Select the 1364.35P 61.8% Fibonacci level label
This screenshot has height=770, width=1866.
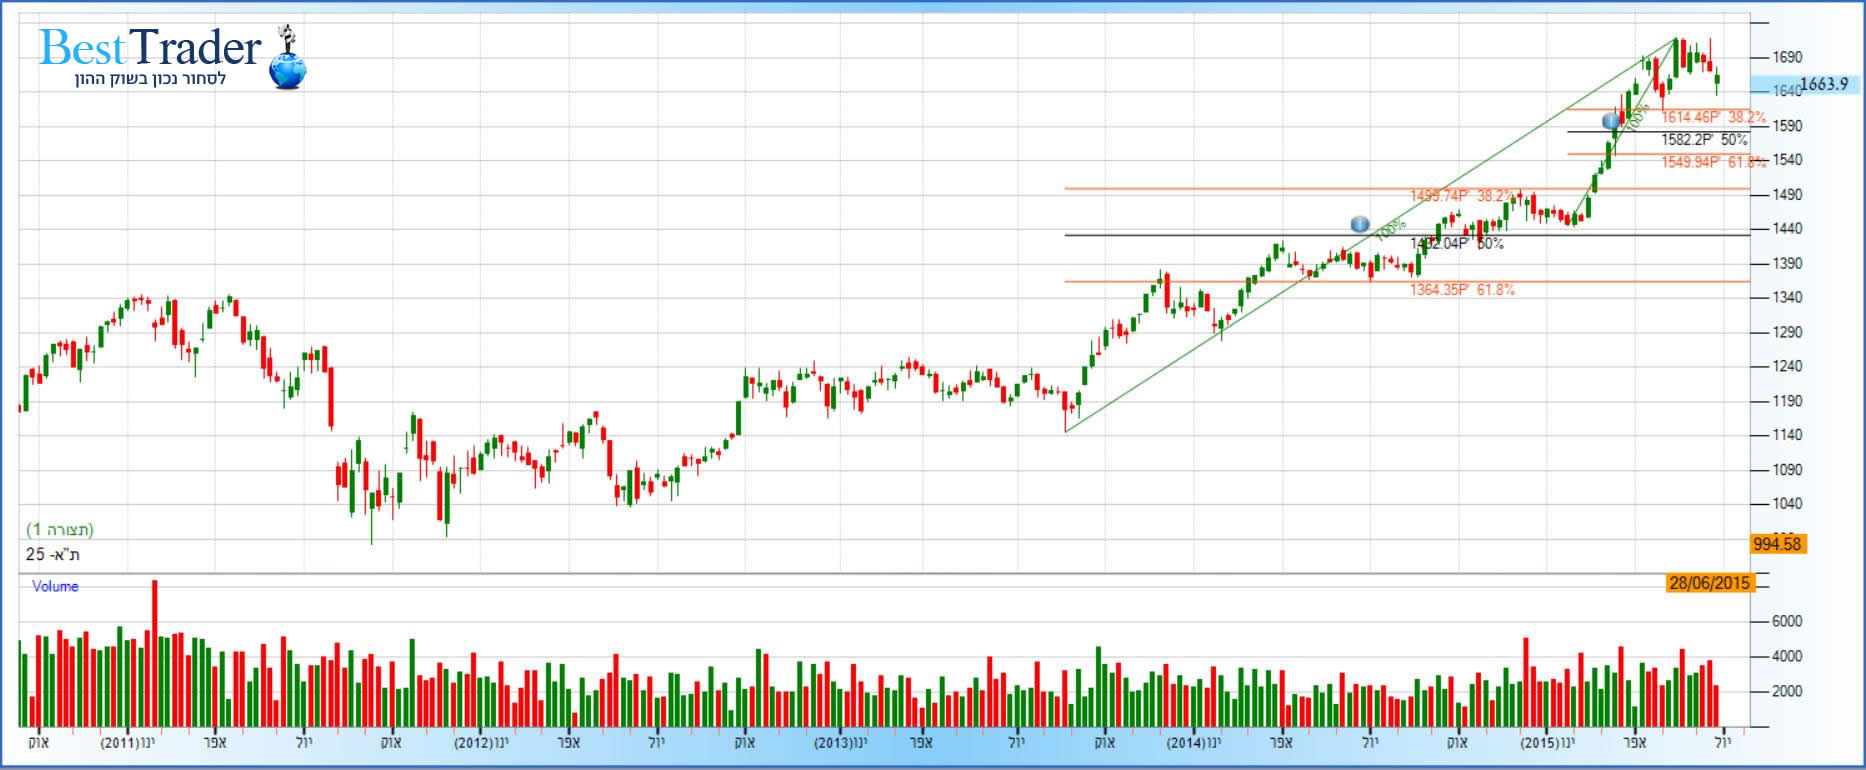[1462, 290]
